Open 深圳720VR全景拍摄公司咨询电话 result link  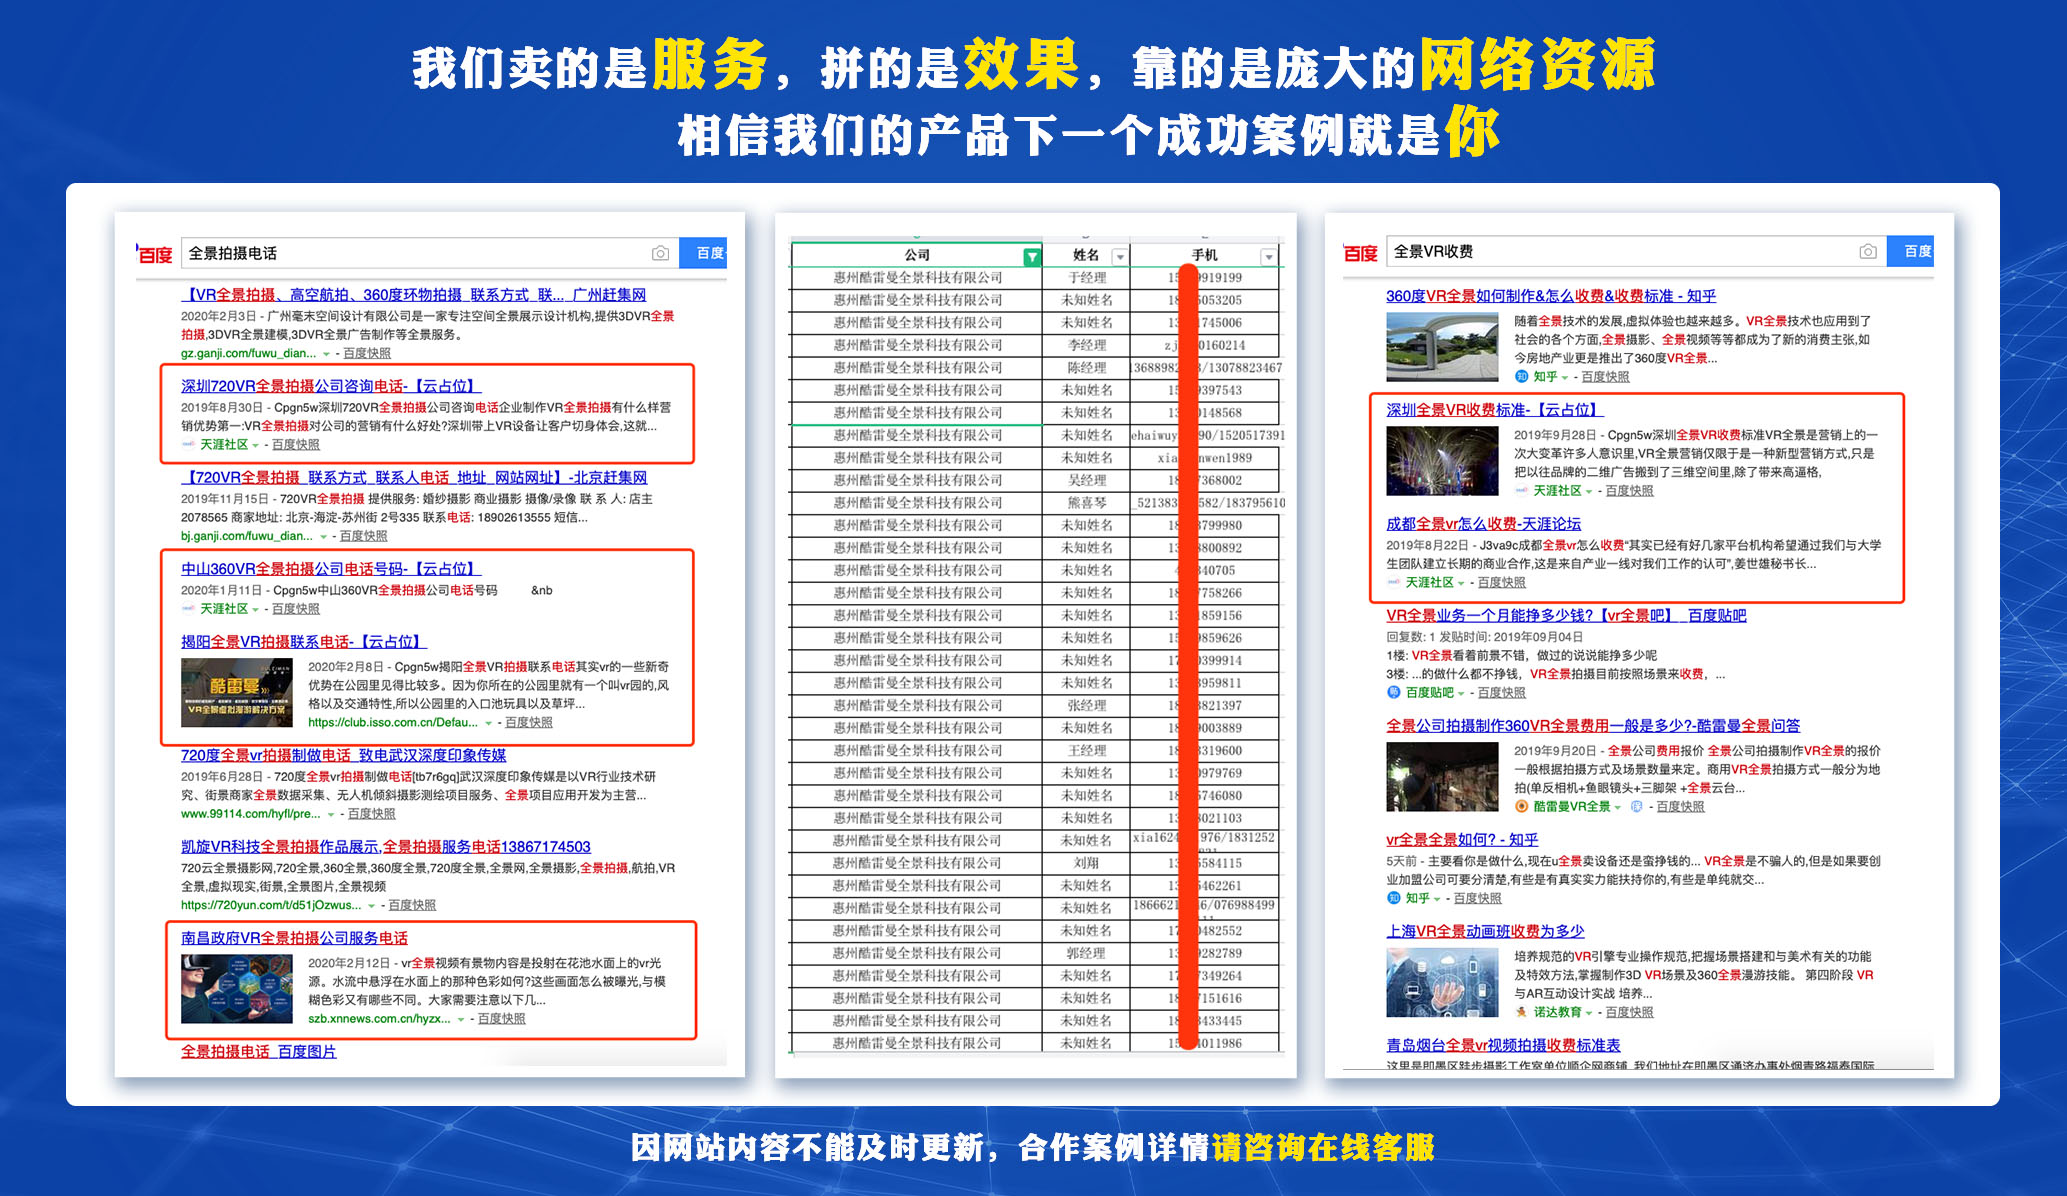(x=330, y=386)
